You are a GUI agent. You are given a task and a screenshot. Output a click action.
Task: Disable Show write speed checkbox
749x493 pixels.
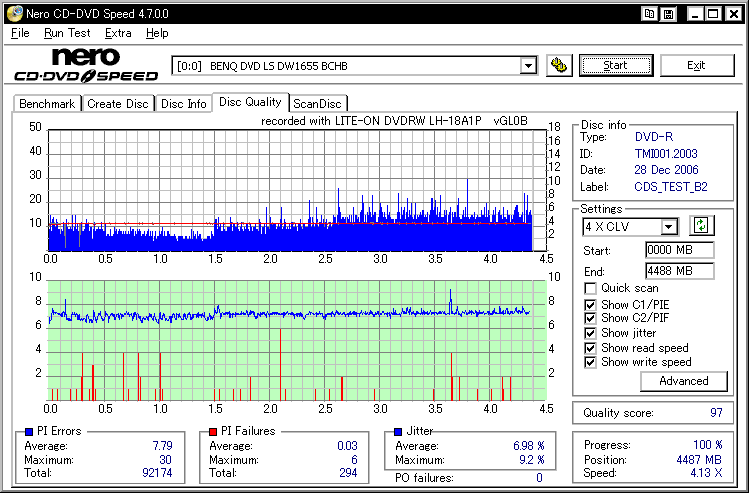point(590,362)
